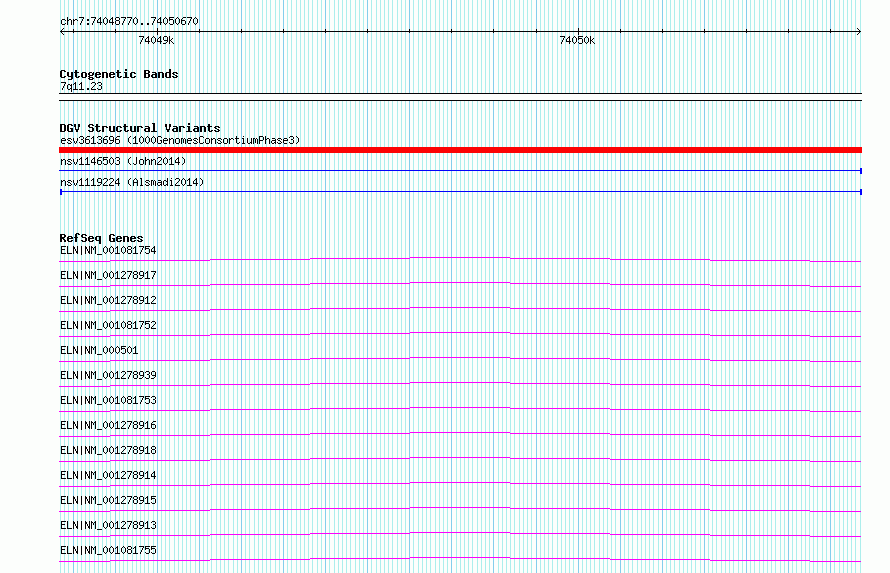This screenshot has height=573, width=890.
Task: Select transcript ELN|NM_001278914
Action: (108, 475)
